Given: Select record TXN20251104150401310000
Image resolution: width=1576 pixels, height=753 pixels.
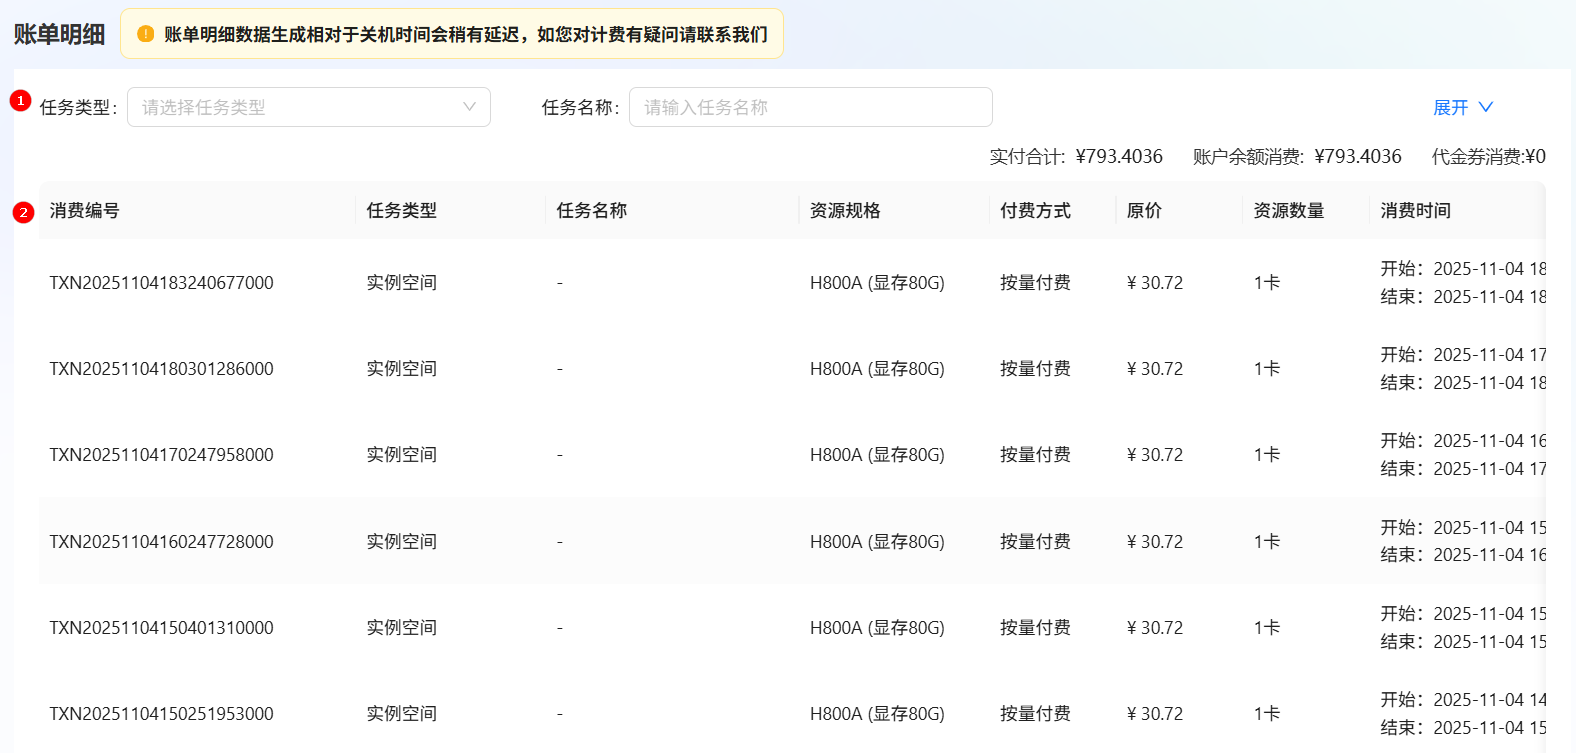Looking at the screenshot, I should tap(161, 628).
